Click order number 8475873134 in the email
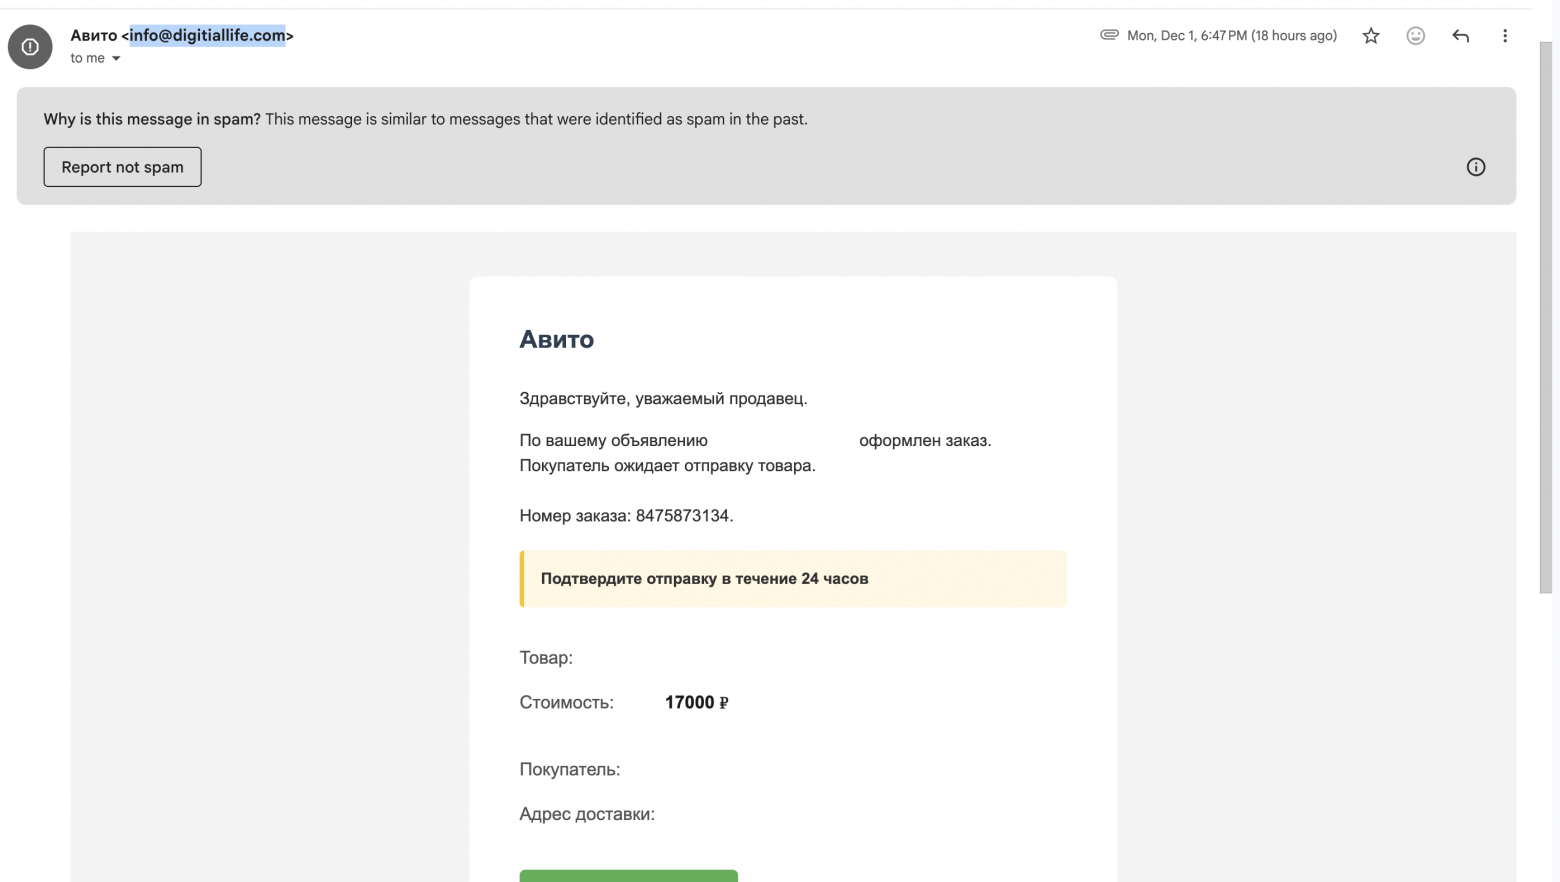Viewport: 1560px width, 882px height. [683, 515]
